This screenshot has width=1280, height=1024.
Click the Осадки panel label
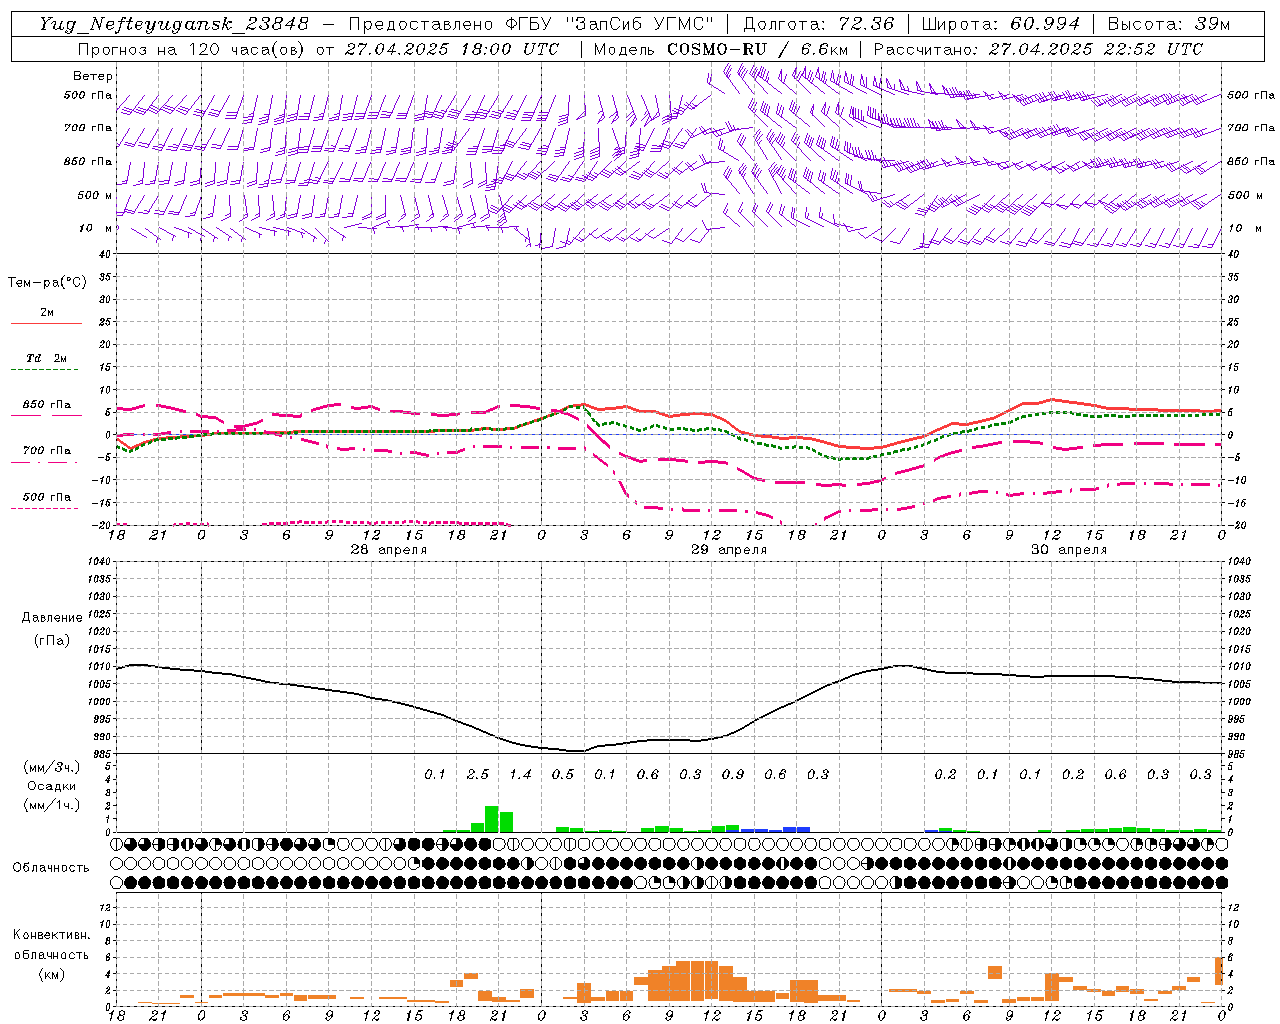click(x=52, y=786)
